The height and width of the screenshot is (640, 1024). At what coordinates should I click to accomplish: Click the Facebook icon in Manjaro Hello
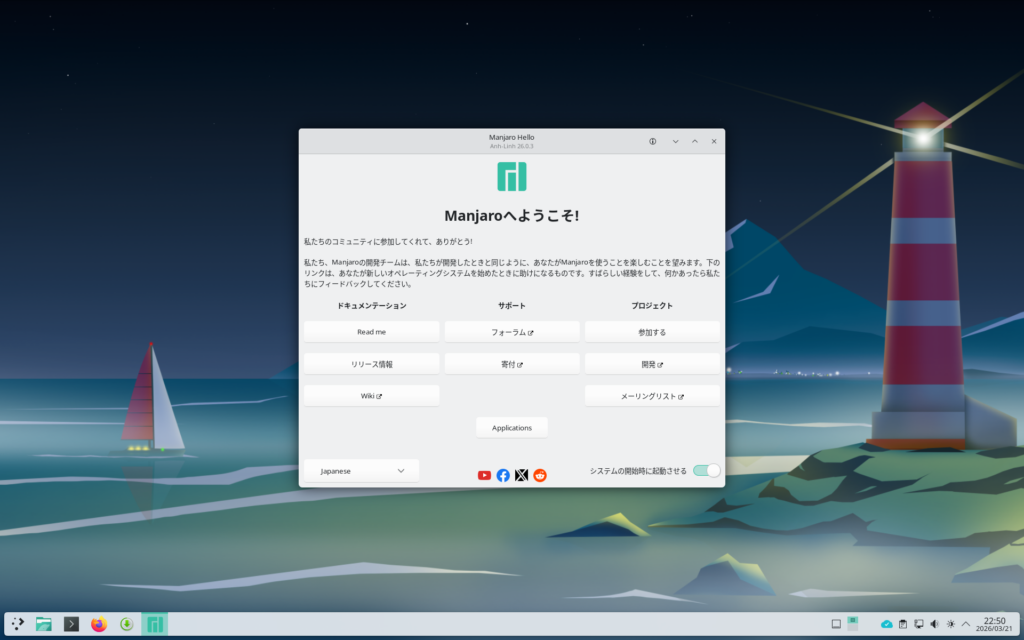click(503, 475)
